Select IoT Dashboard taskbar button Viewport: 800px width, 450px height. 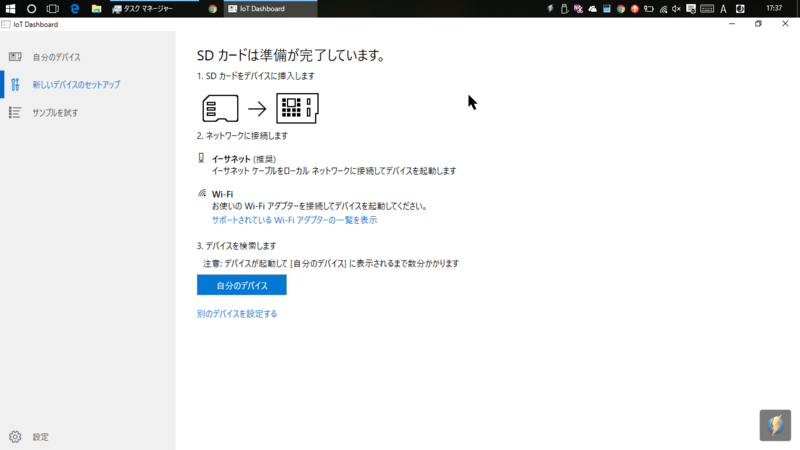tap(270, 9)
